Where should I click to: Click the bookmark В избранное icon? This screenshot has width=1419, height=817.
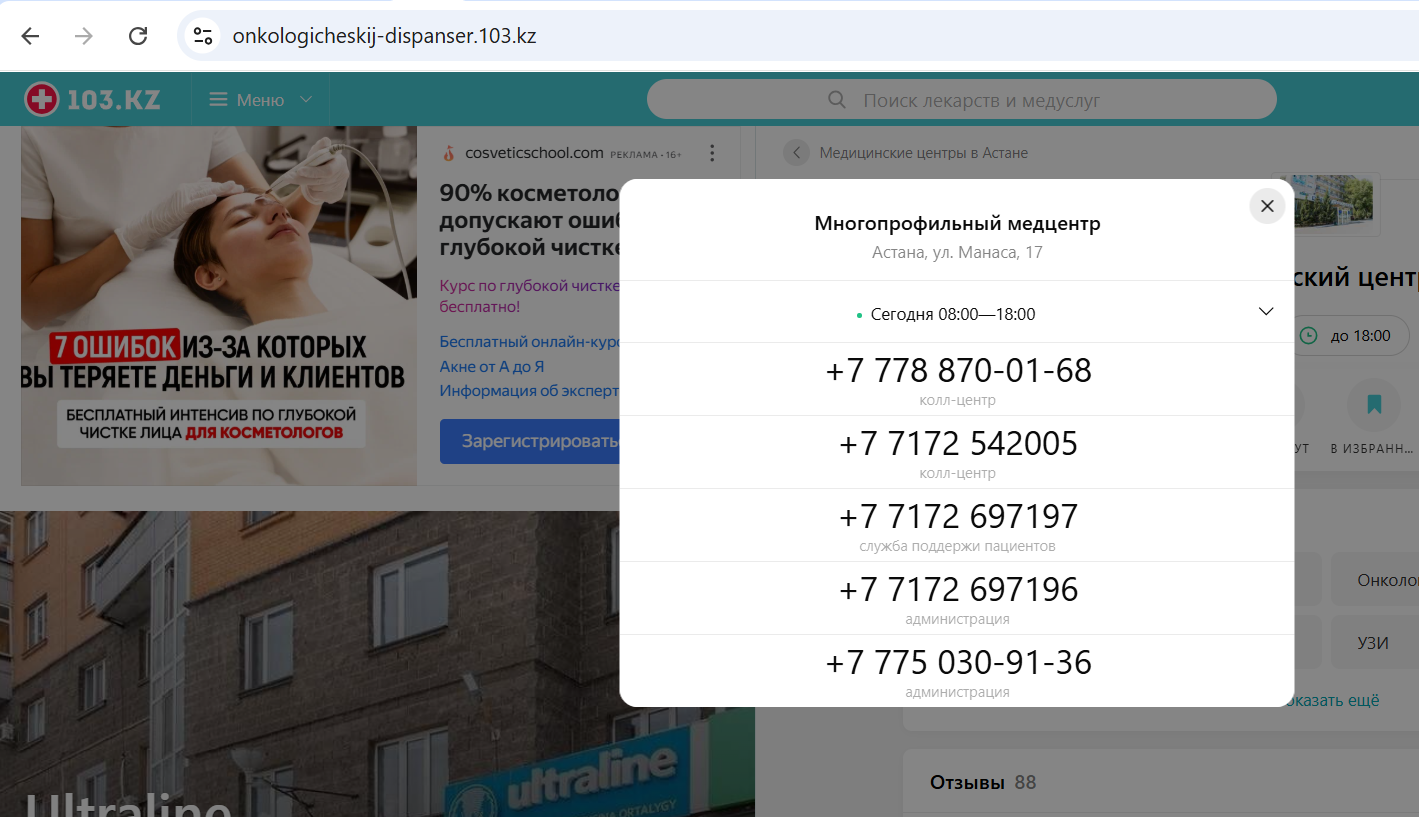point(1373,404)
